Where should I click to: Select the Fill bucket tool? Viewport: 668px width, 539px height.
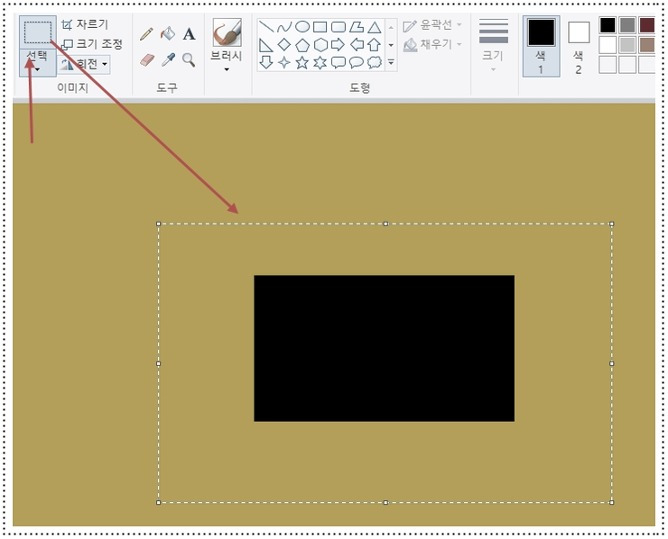click(168, 33)
